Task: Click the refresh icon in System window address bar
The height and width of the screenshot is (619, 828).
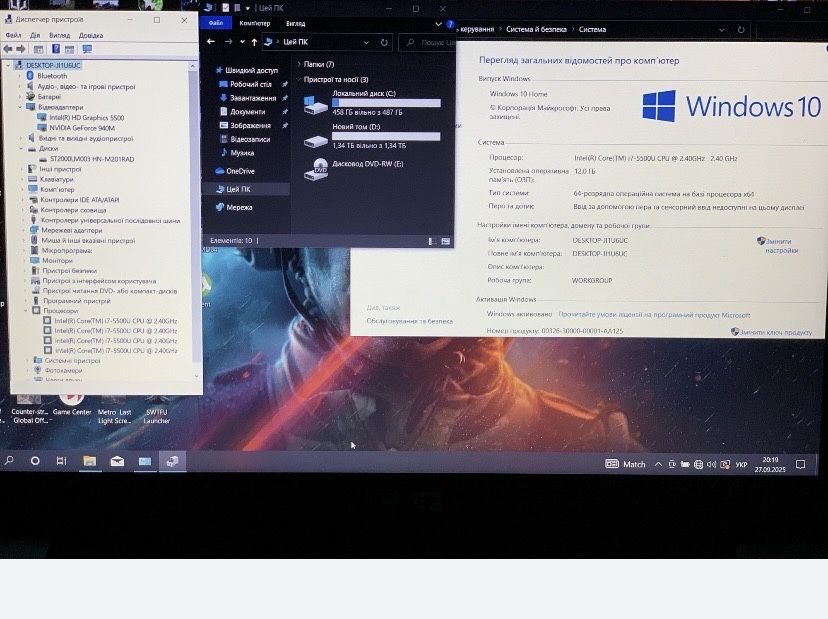Action: pos(741,30)
